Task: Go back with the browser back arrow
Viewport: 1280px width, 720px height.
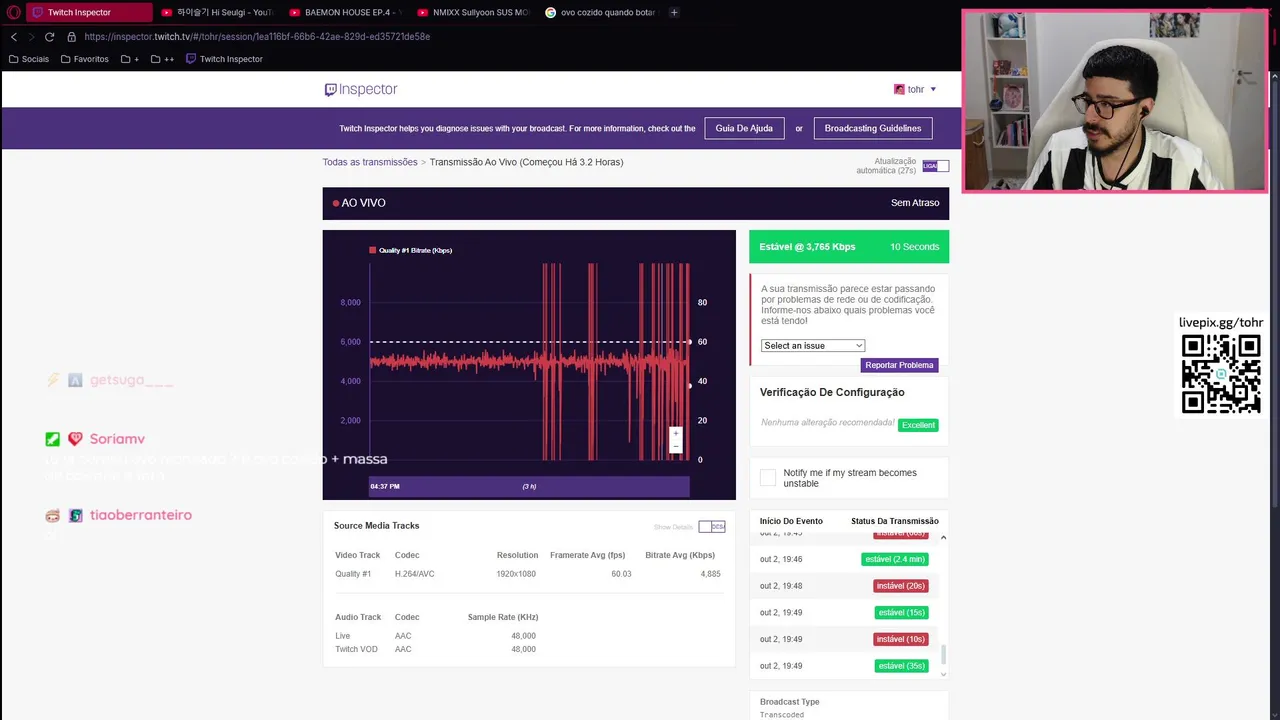Action: point(14,37)
